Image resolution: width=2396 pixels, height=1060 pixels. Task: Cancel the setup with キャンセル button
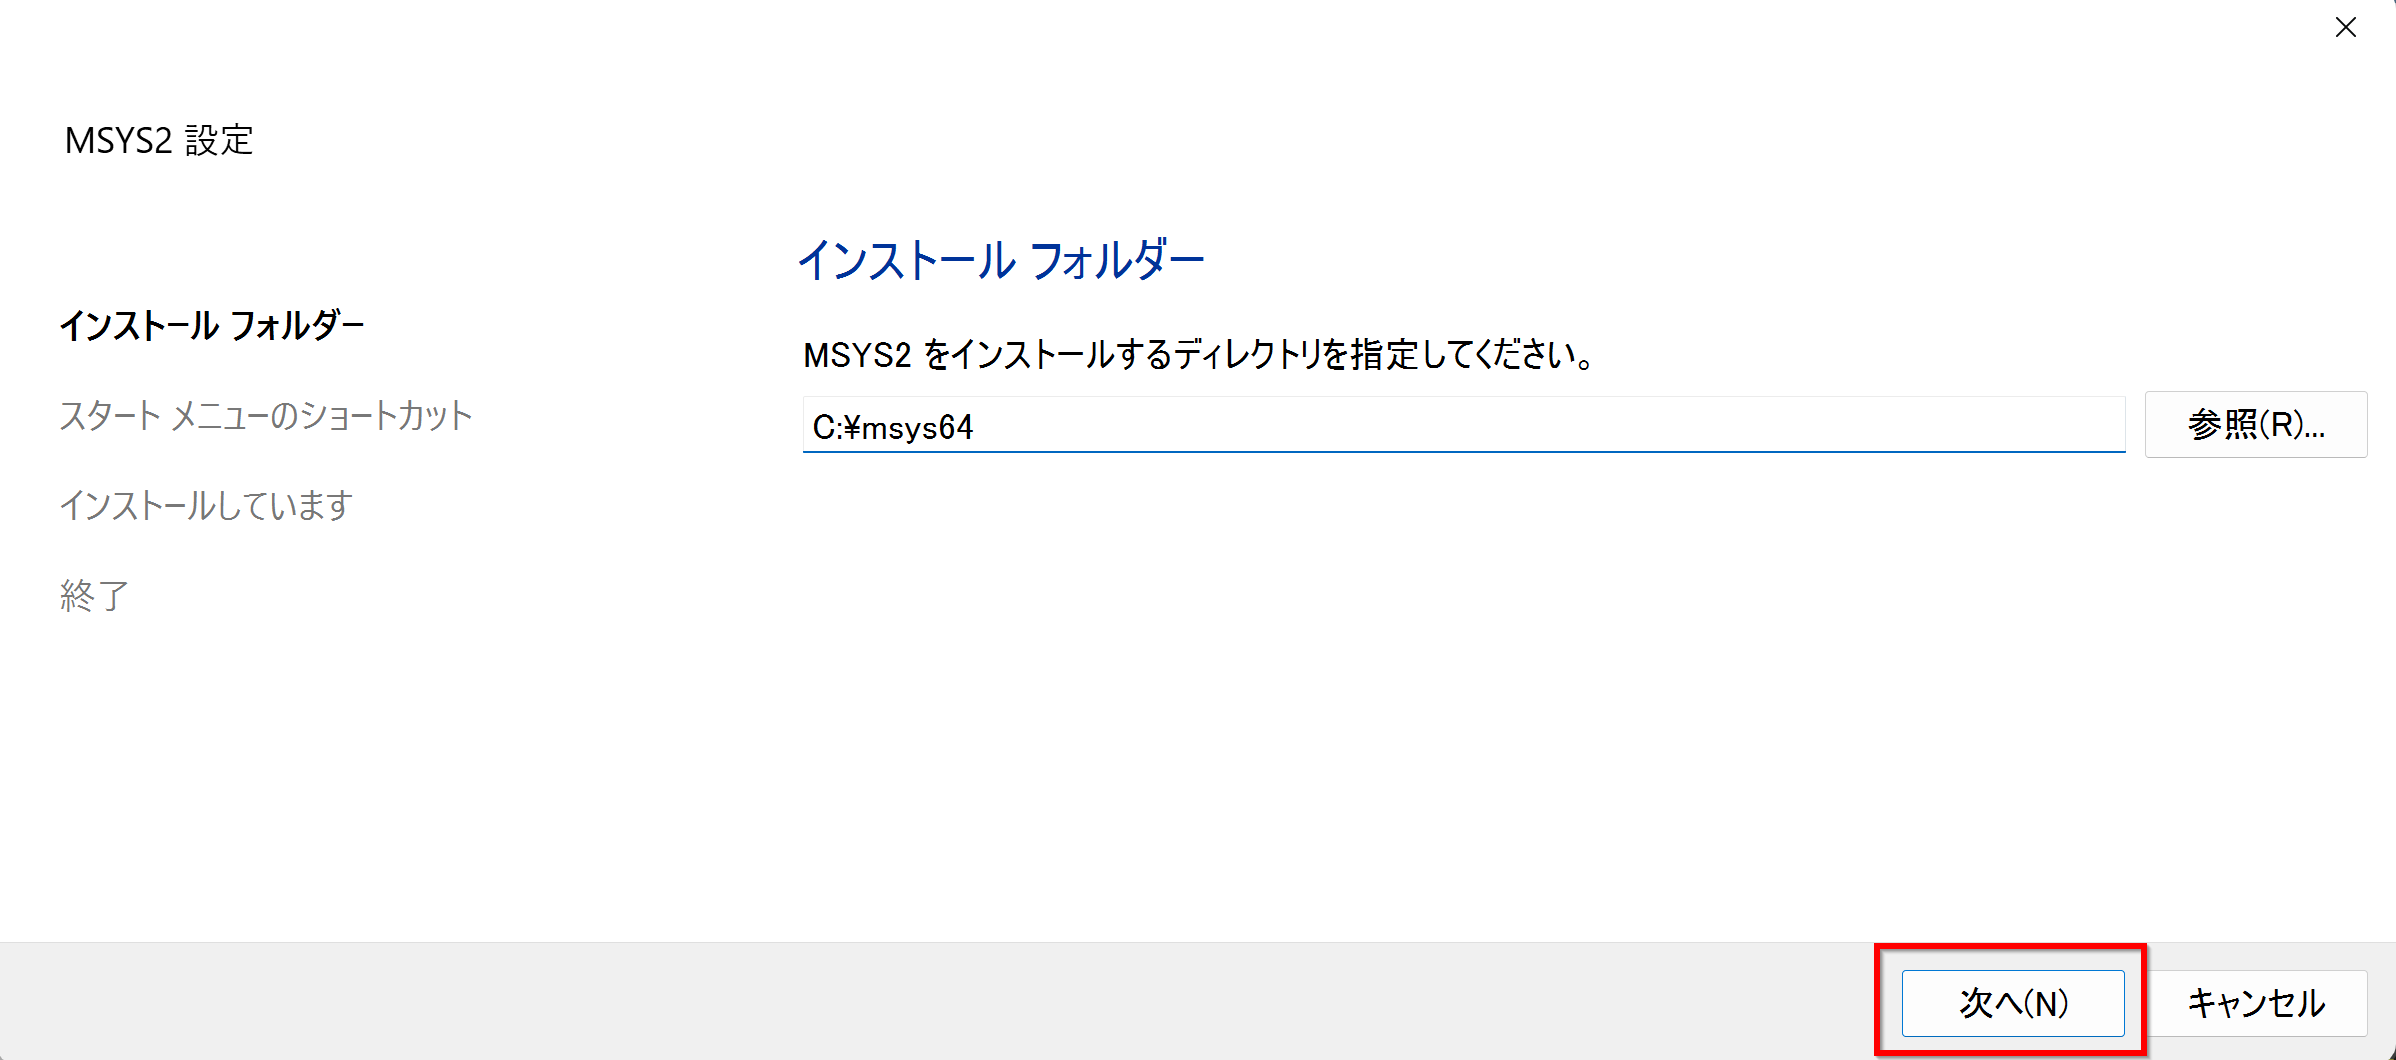pyautogui.click(x=2256, y=1003)
